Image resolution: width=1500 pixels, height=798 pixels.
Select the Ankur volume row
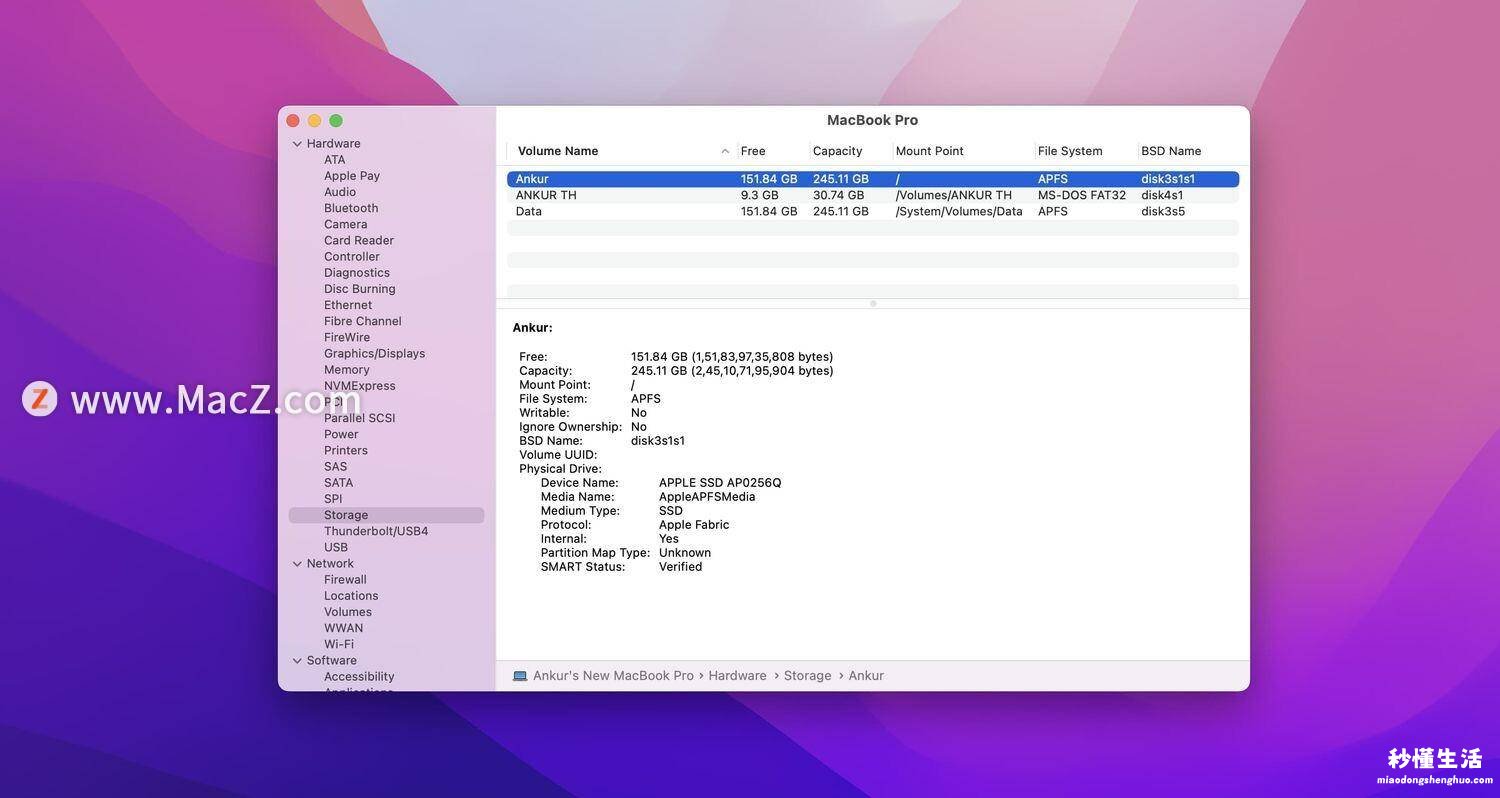tap(873, 179)
